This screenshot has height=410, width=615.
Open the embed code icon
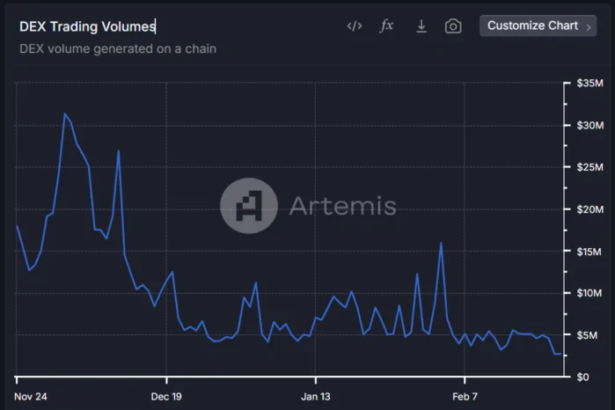(354, 26)
